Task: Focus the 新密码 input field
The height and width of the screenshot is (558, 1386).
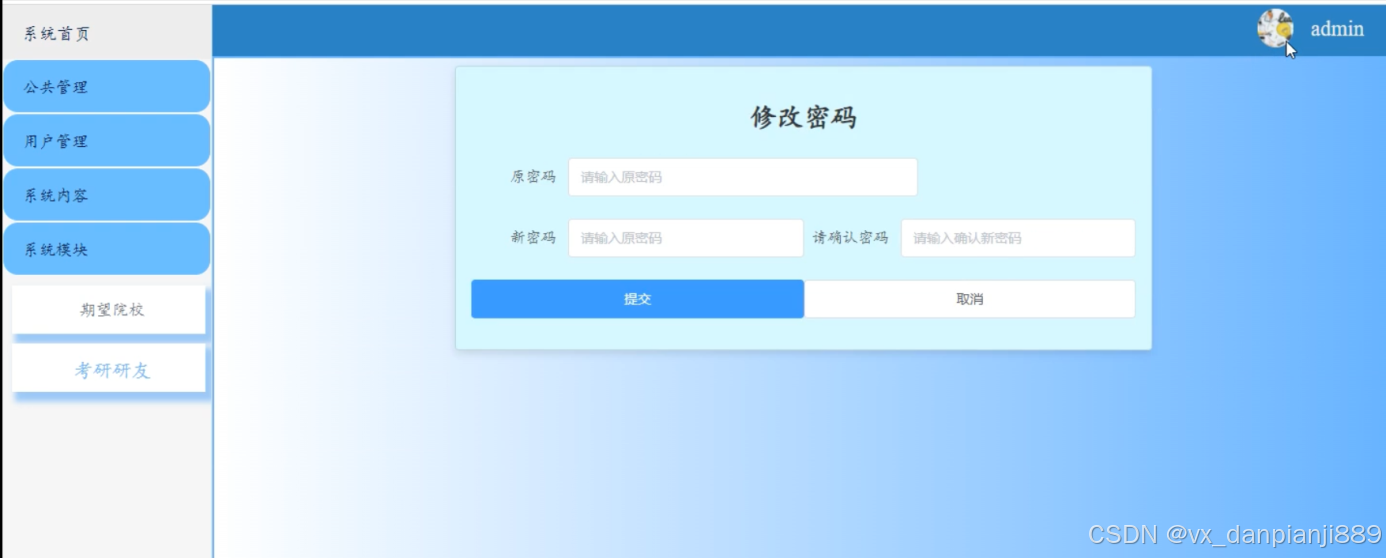Action: pos(686,238)
